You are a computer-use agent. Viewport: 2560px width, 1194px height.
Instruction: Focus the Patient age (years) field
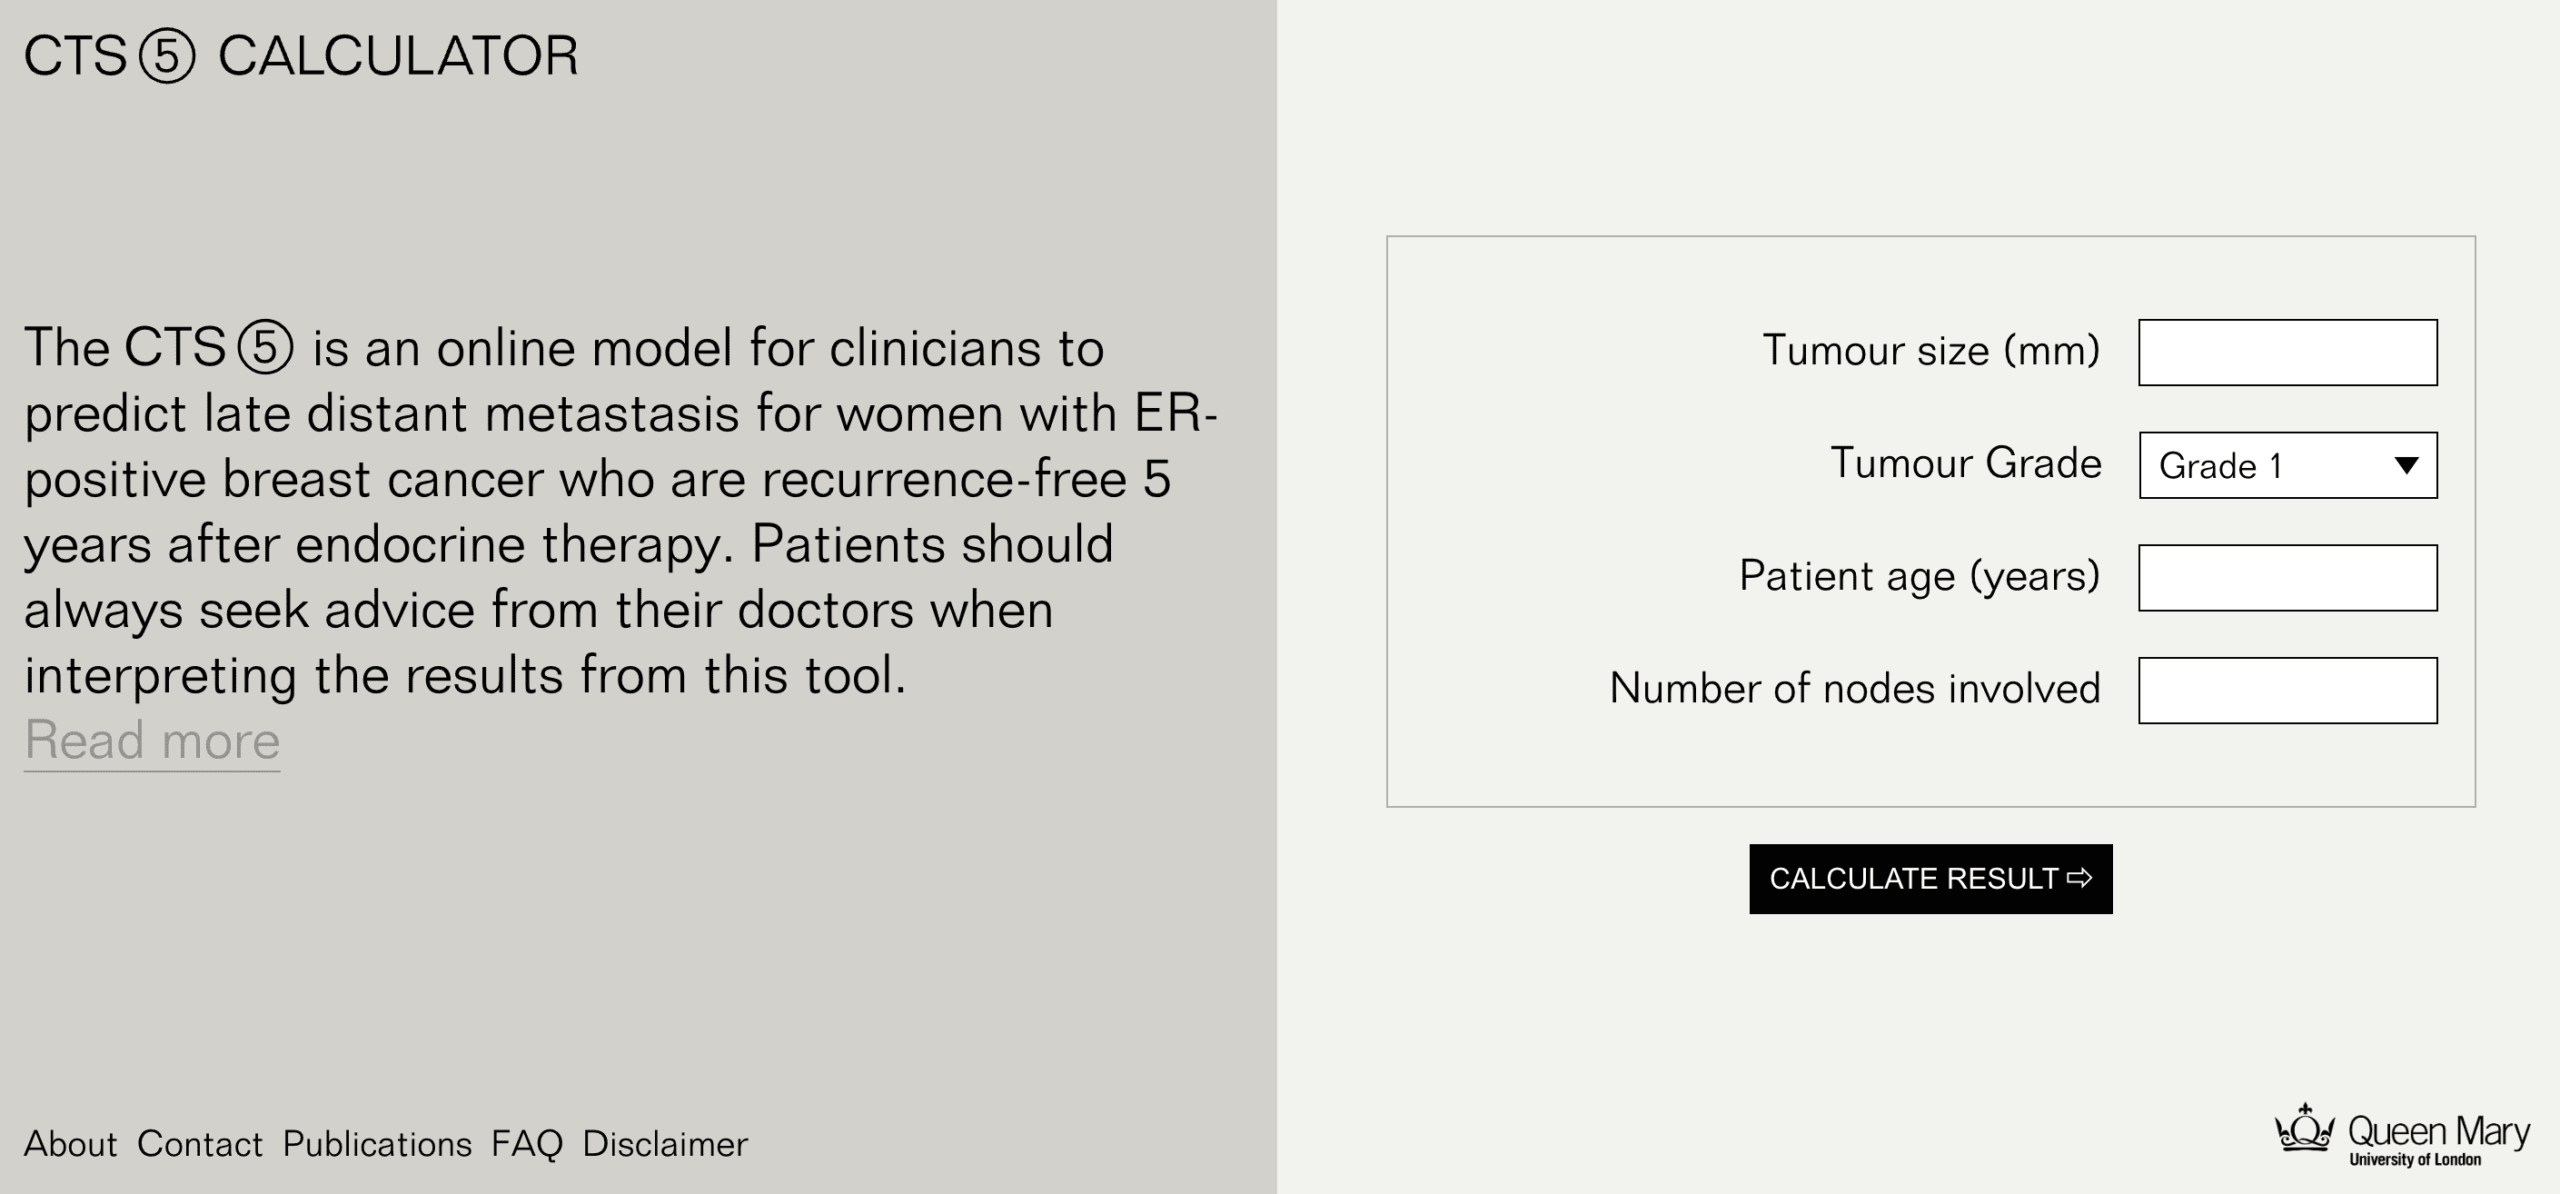coord(2288,577)
